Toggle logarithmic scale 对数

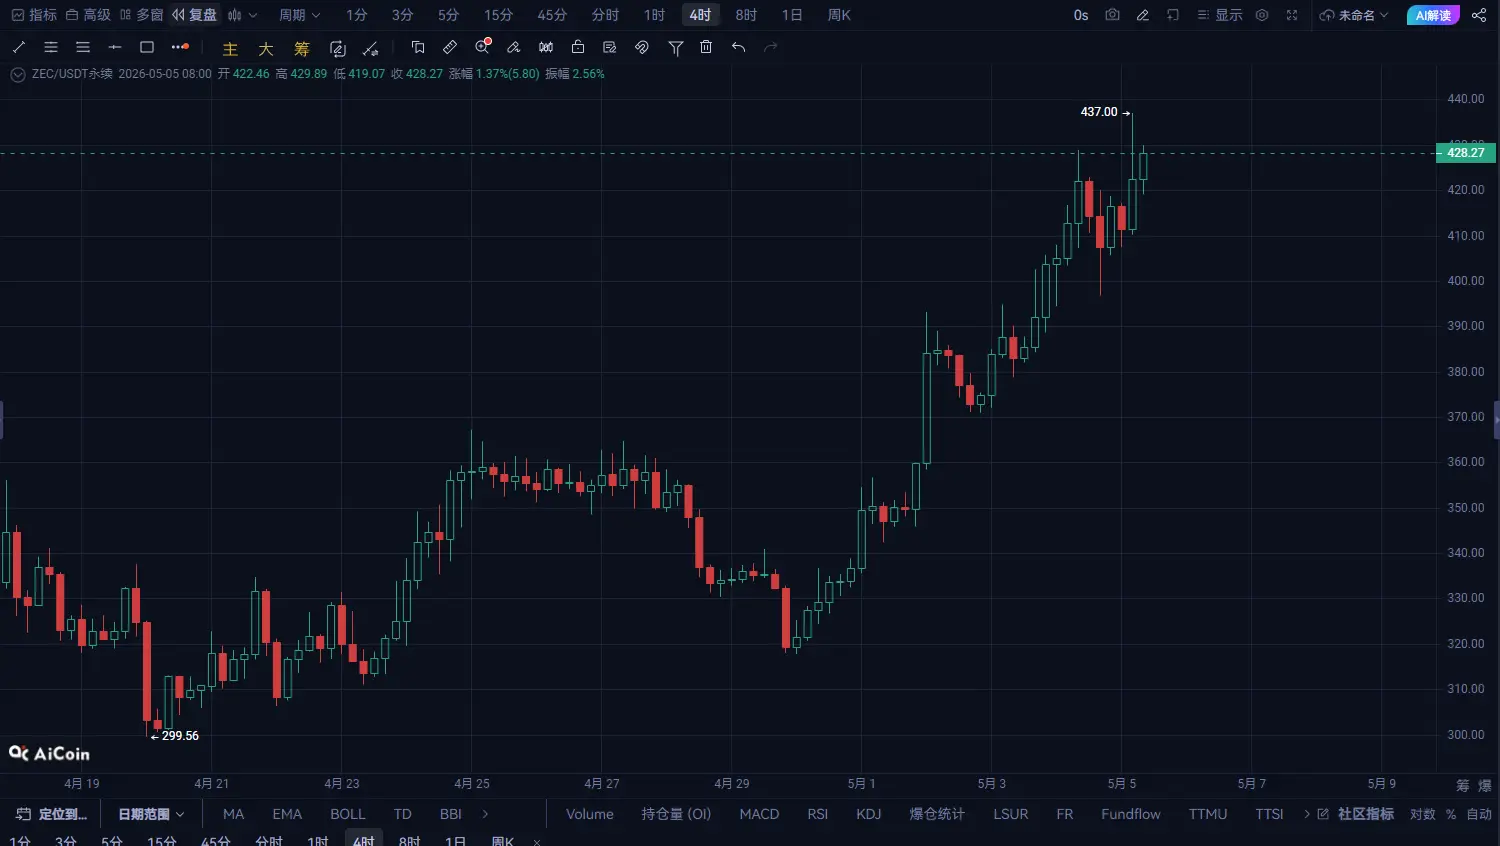tap(1423, 814)
